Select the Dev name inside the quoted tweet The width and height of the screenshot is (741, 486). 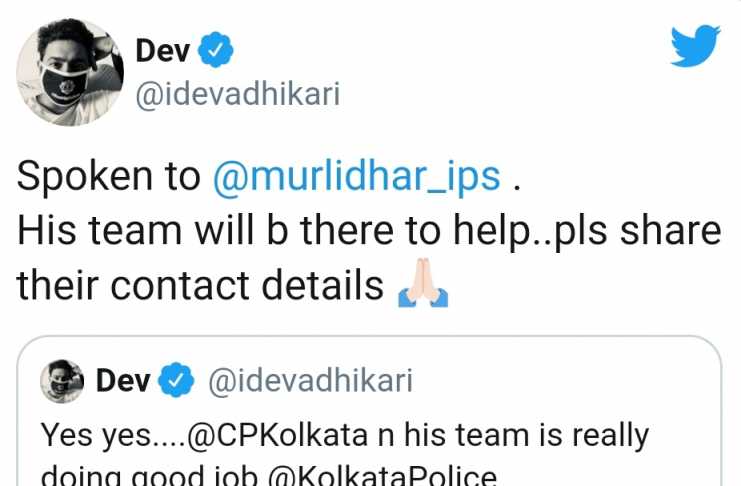pyautogui.click(x=123, y=381)
